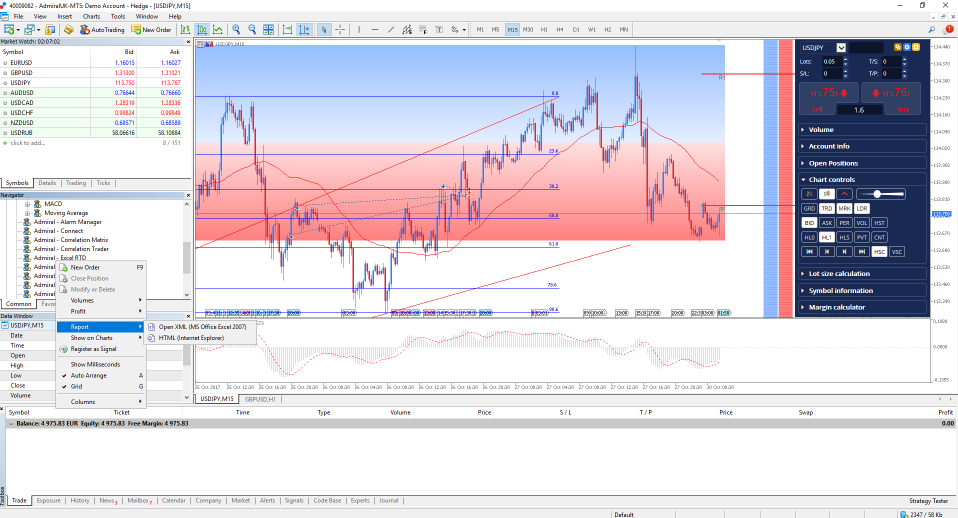Select the equidistant channel drawing tool
Image resolution: width=958 pixels, height=518 pixels.
click(406, 29)
